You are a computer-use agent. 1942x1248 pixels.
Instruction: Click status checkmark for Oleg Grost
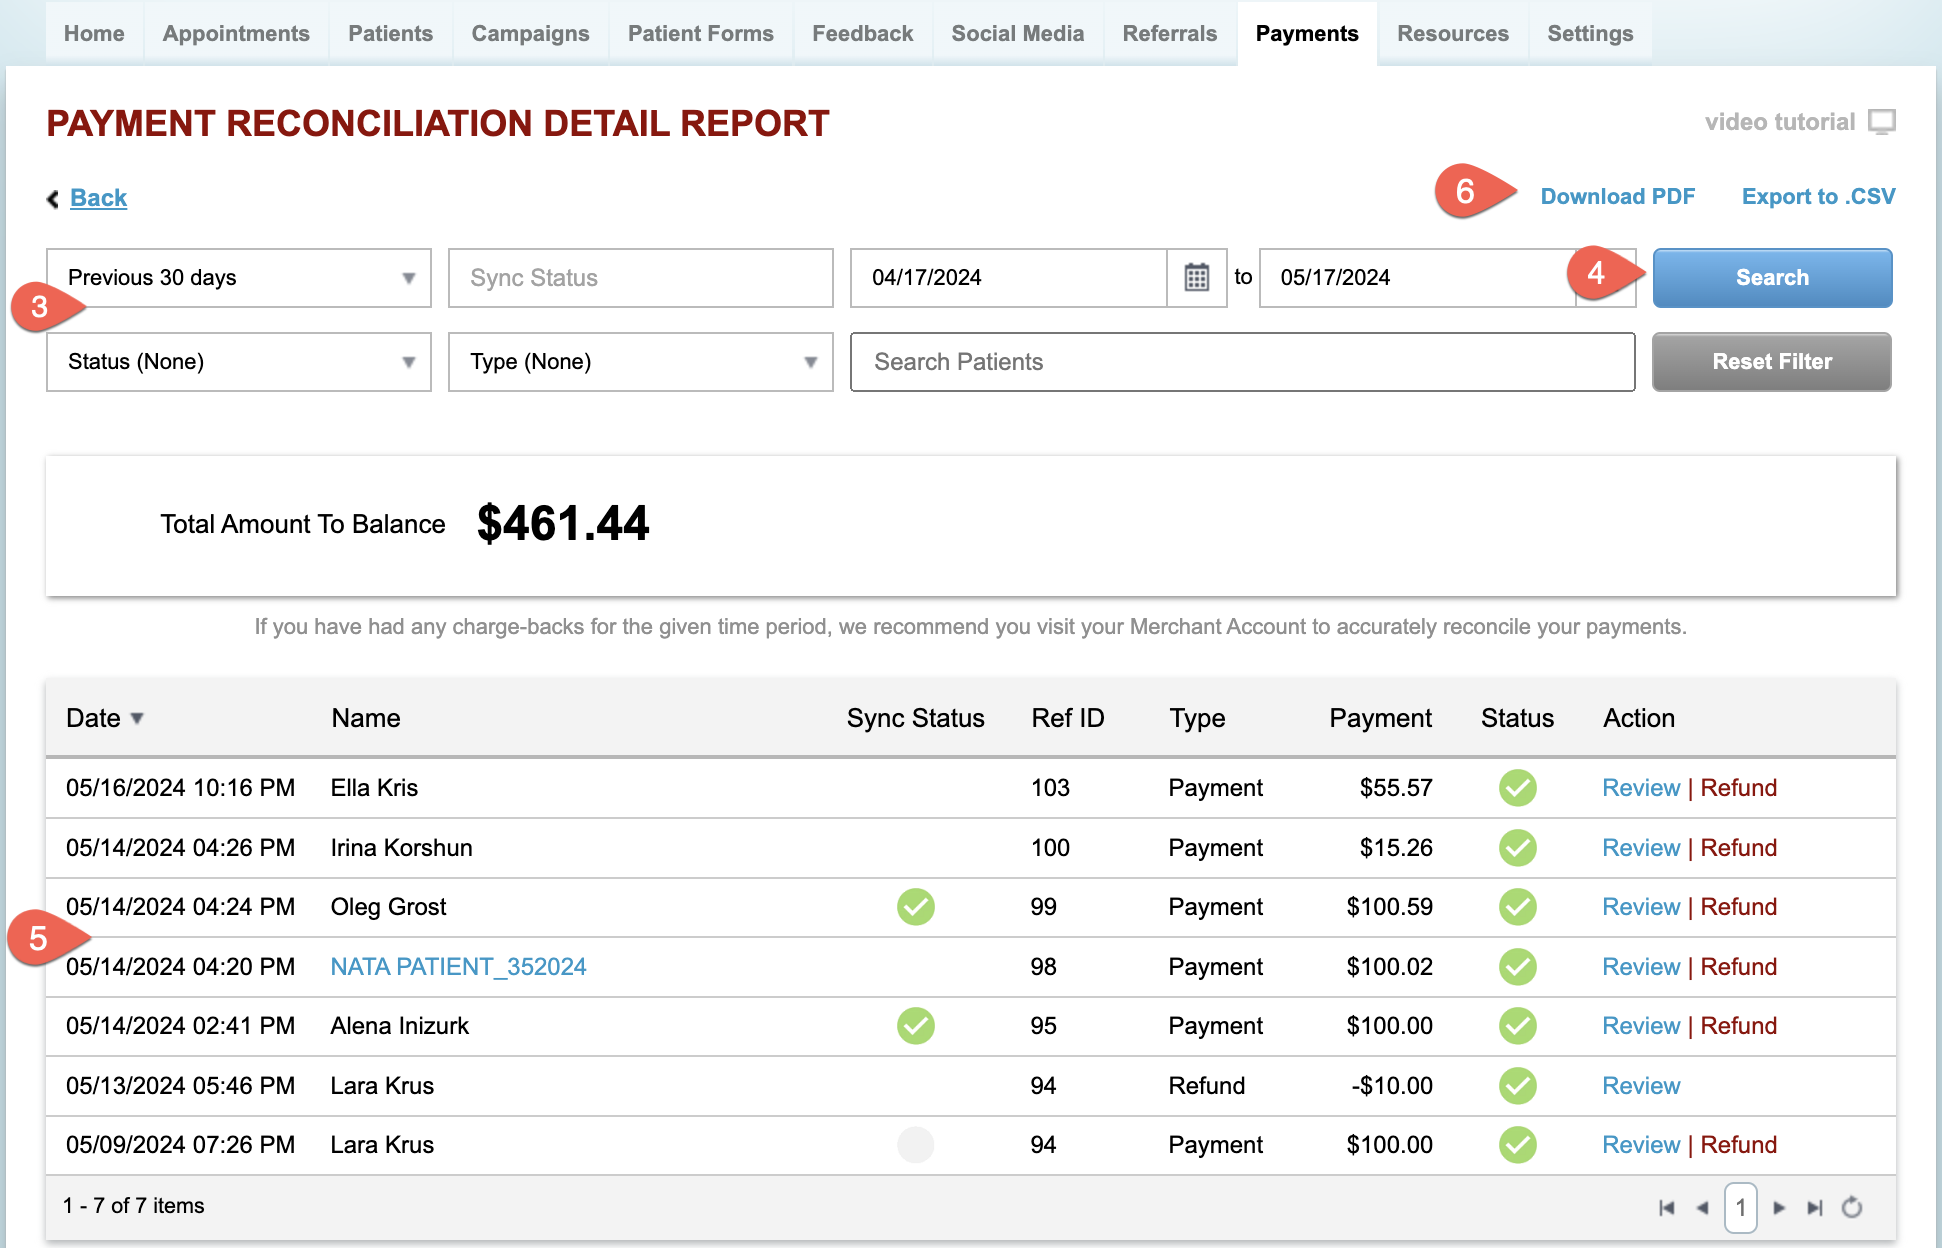click(1517, 907)
